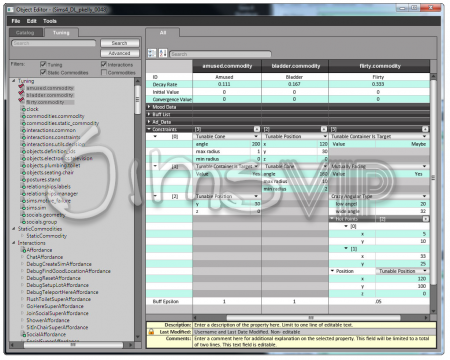Click green icon beside postures.stand
450x360 pixels.
pyautogui.click(x=24, y=180)
